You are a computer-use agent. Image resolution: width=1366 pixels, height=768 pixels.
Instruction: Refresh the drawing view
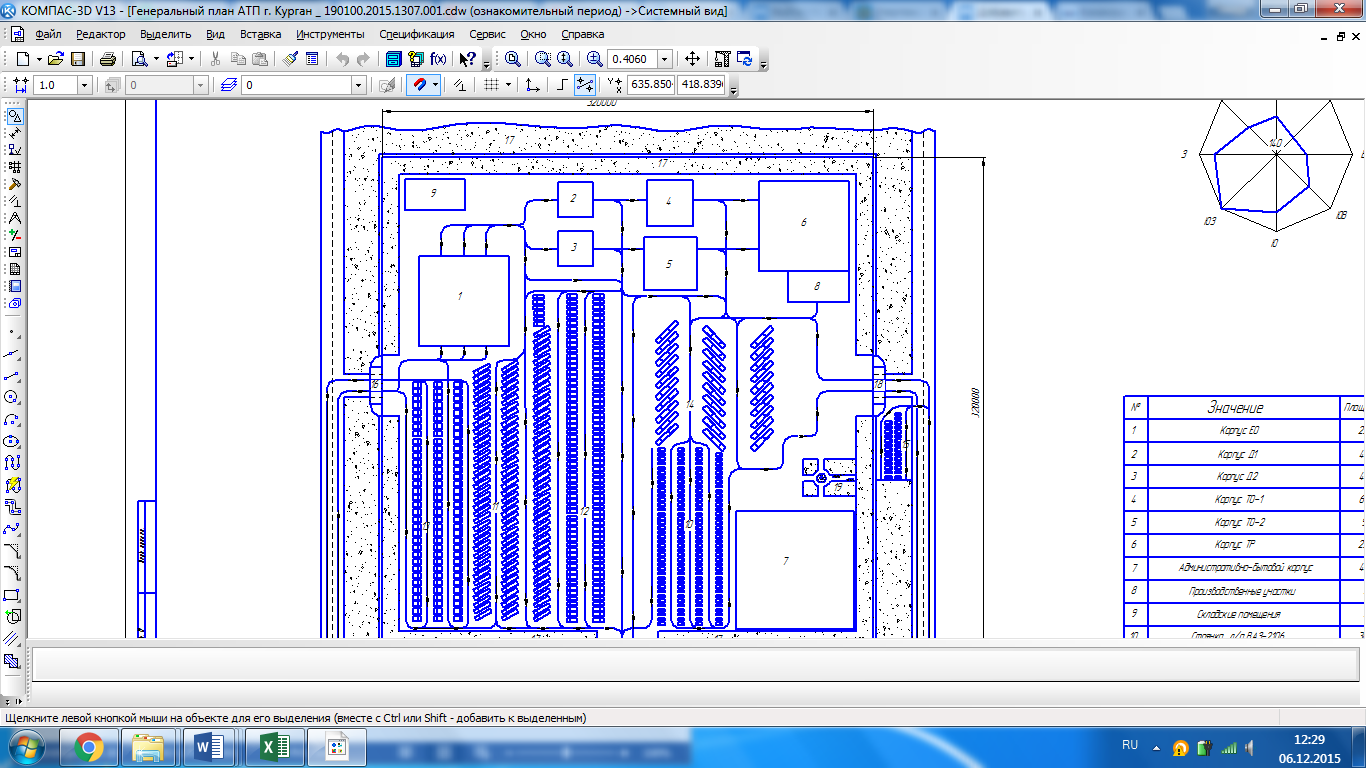pos(744,59)
